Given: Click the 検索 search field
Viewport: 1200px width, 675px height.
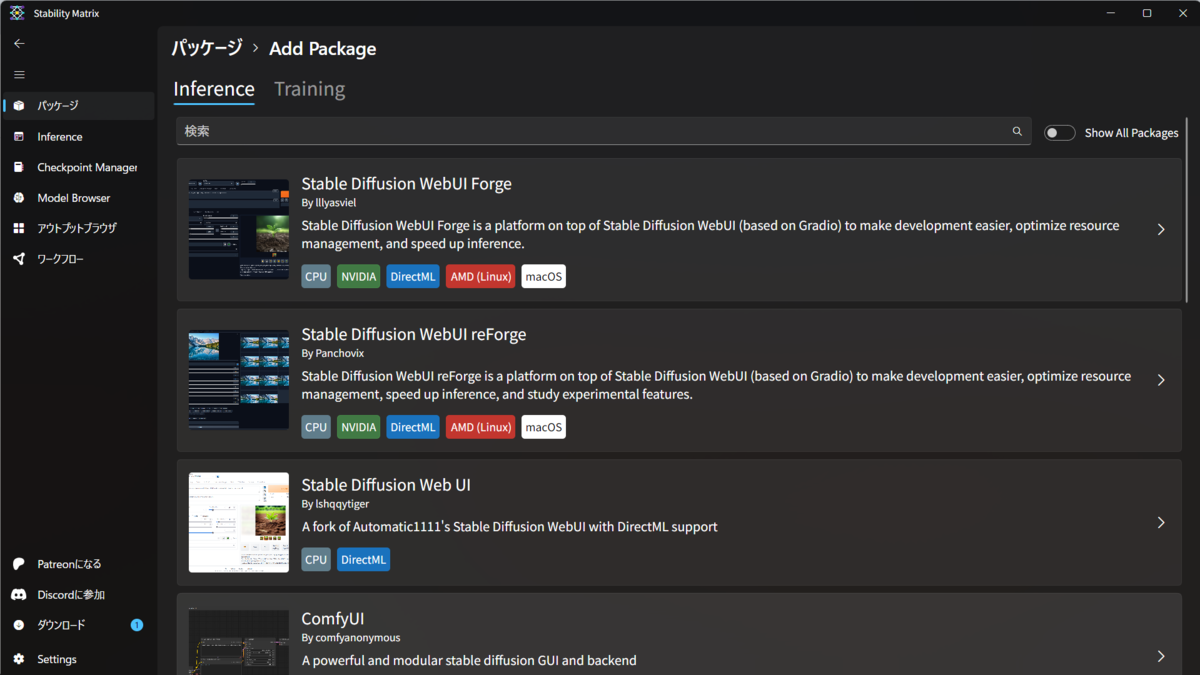Looking at the screenshot, I should pos(590,131).
